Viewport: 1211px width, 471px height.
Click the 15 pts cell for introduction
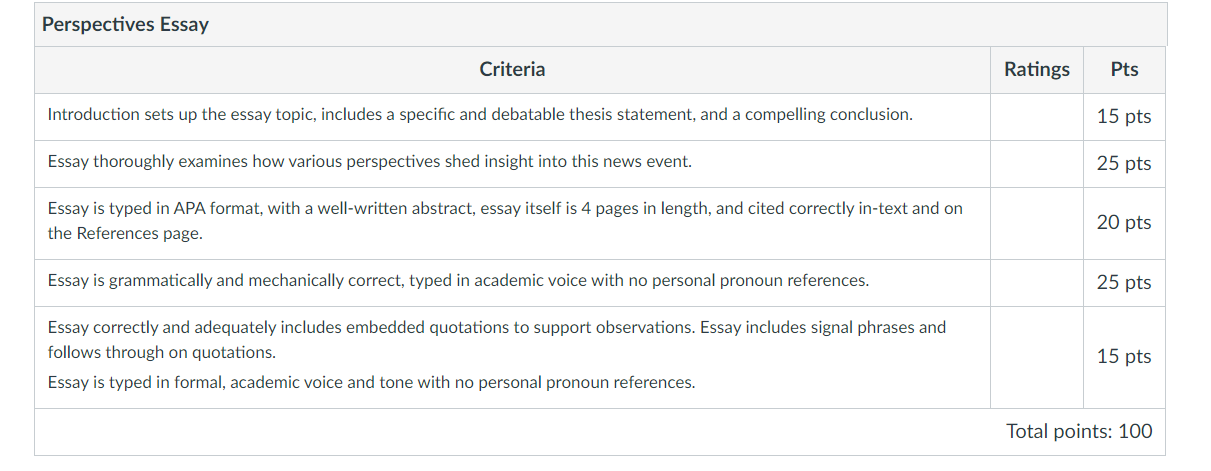(x=1124, y=116)
